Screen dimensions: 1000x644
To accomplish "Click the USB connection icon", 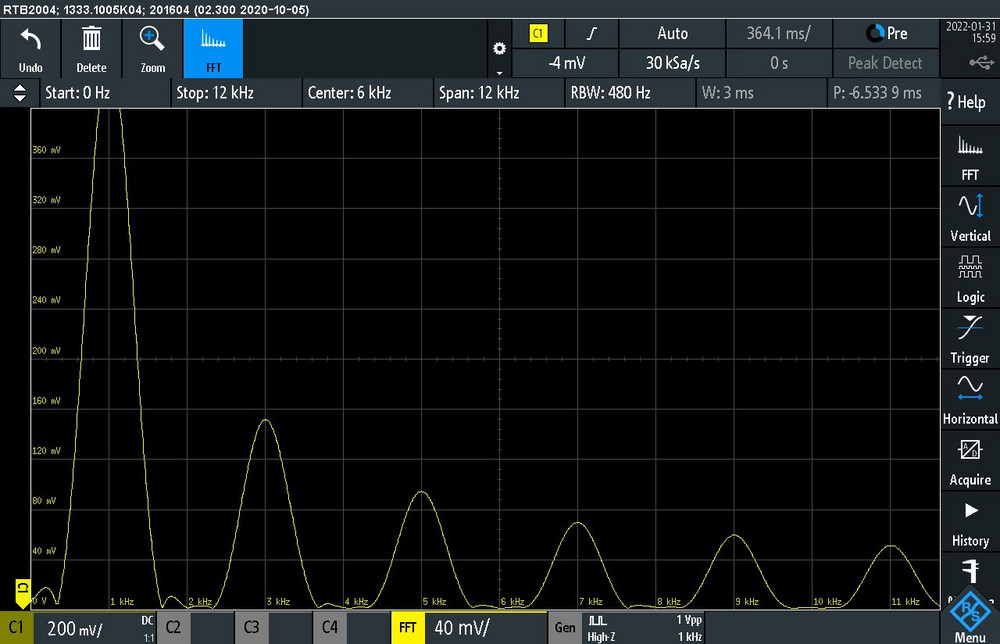I will [981, 62].
